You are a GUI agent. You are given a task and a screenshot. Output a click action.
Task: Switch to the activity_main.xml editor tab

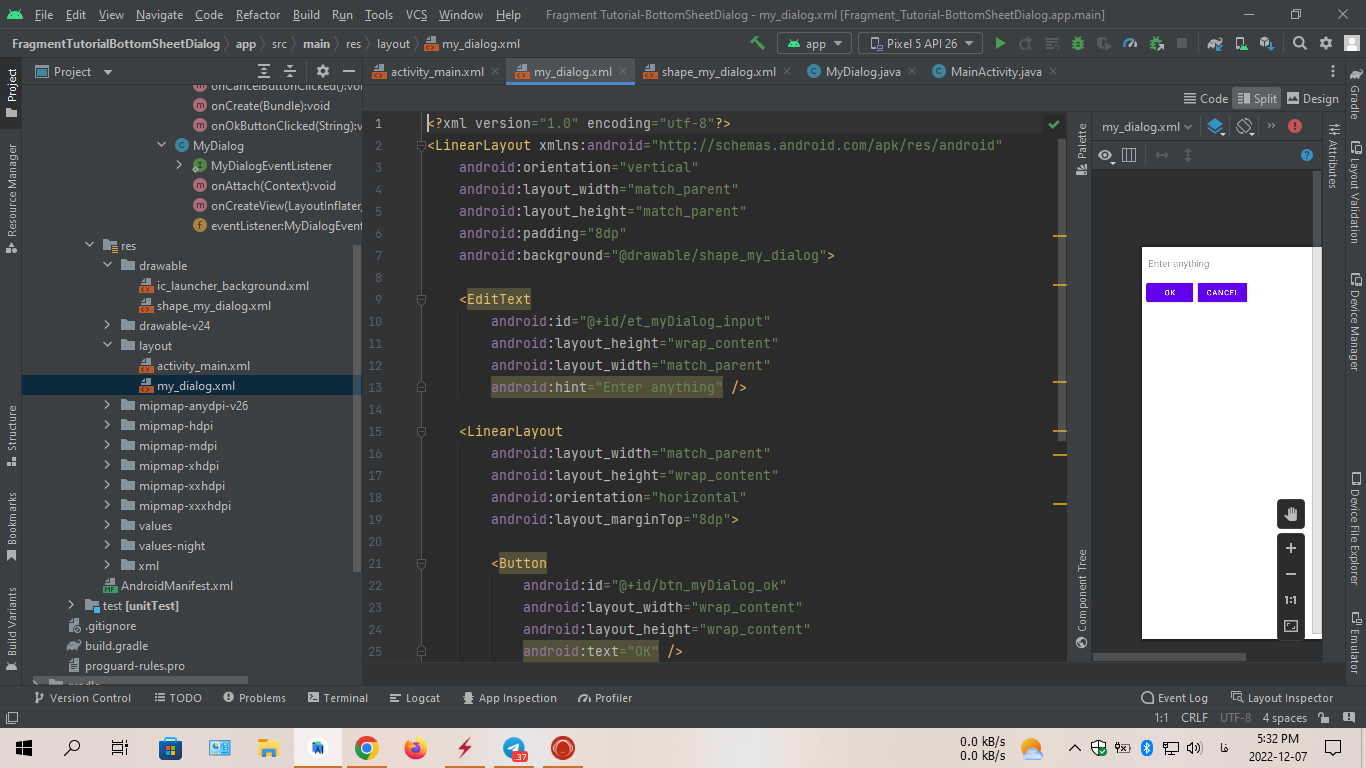(x=429, y=71)
